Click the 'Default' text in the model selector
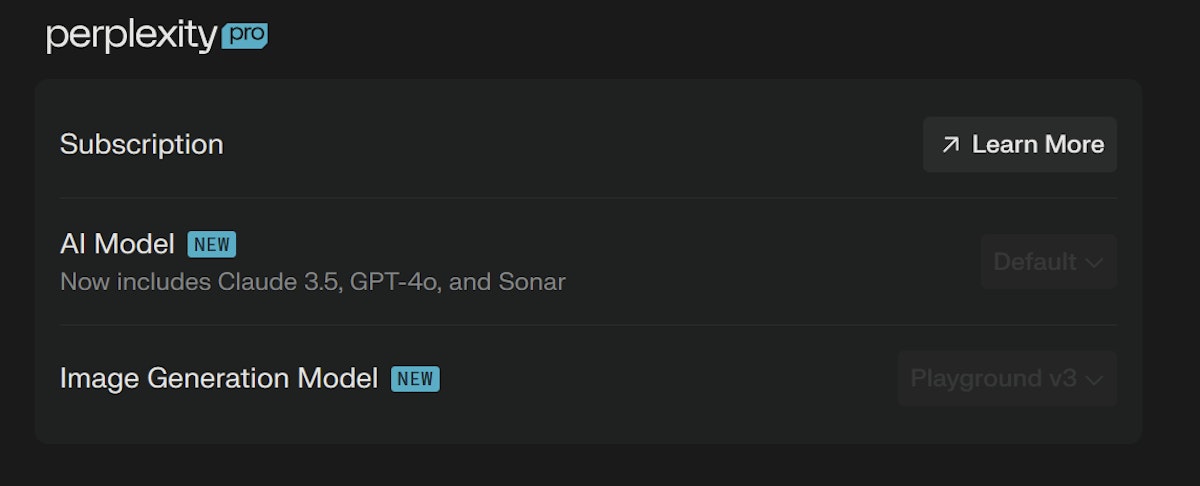Image resolution: width=1200 pixels, height=486 pixels. [x=1035, y=262]
